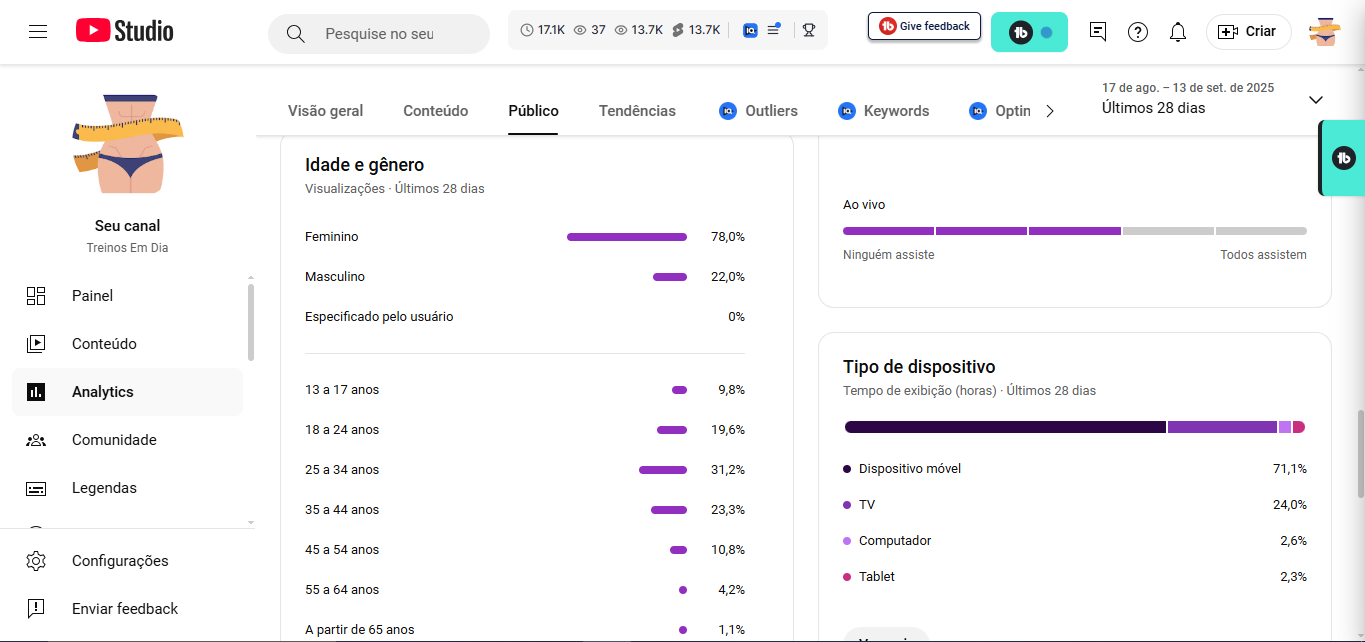
Task: Open the help question mark icon
Action: (x=1138, y=32)
